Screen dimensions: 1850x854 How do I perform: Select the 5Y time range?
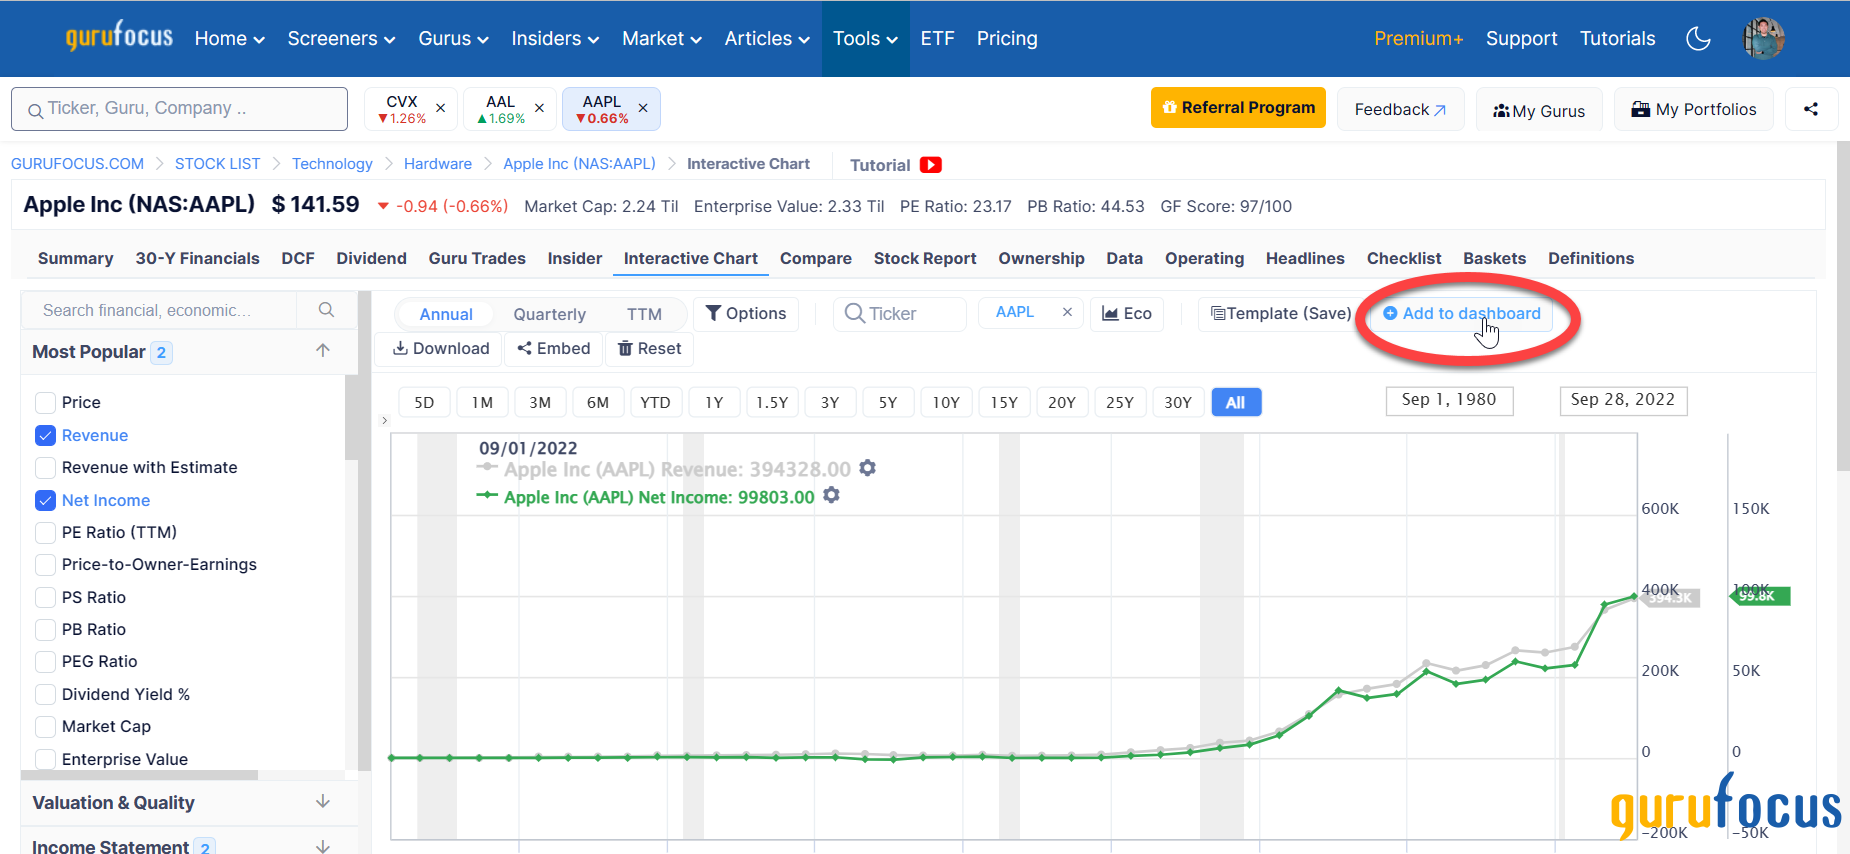coord(887,402)
